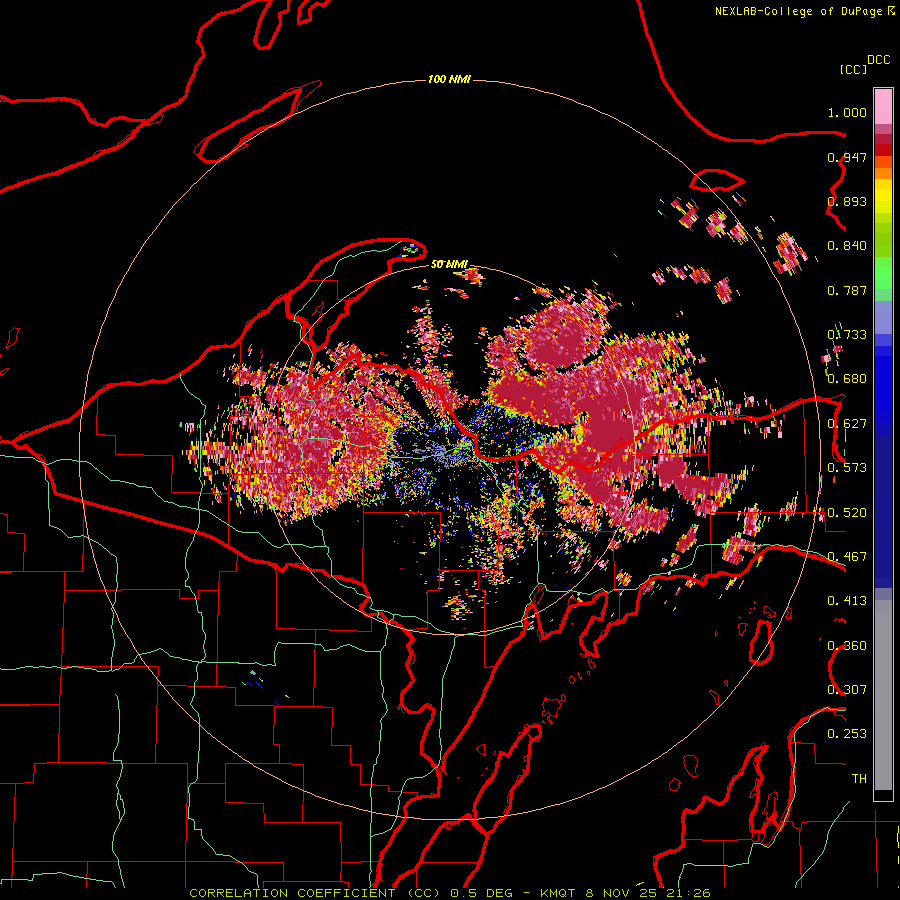Click the 0.360 legend value
The width and height of the screenshot is (900, 900).
point(847,646)
